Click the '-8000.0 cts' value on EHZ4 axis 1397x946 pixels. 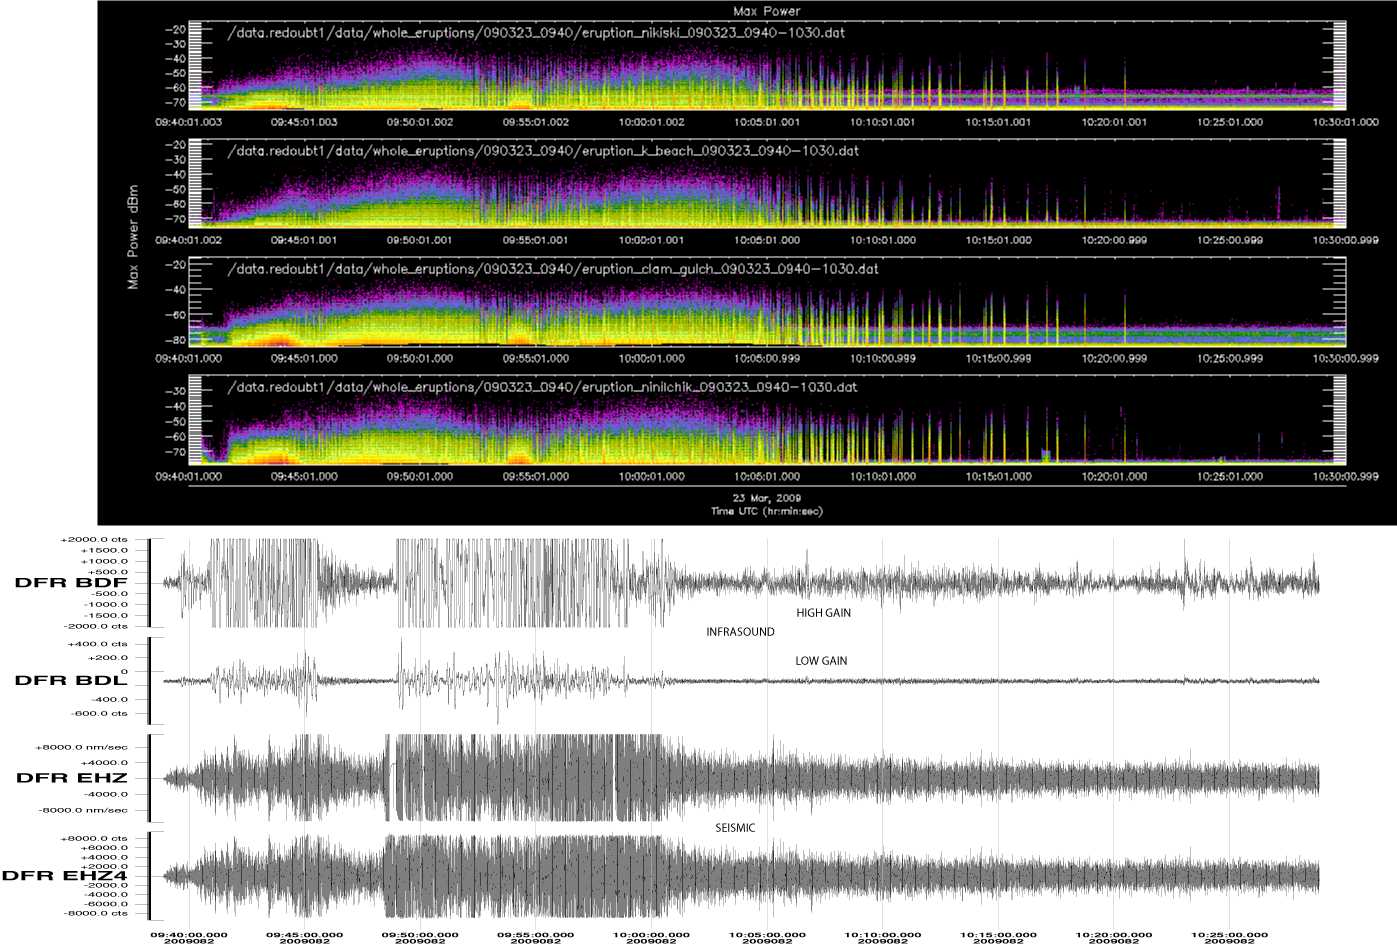pos(96,913)
